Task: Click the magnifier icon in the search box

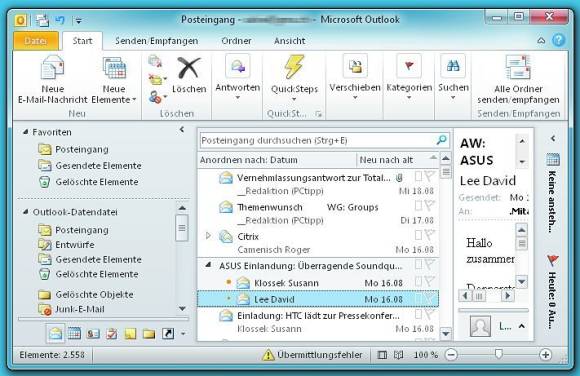Action: coord(441,140)
